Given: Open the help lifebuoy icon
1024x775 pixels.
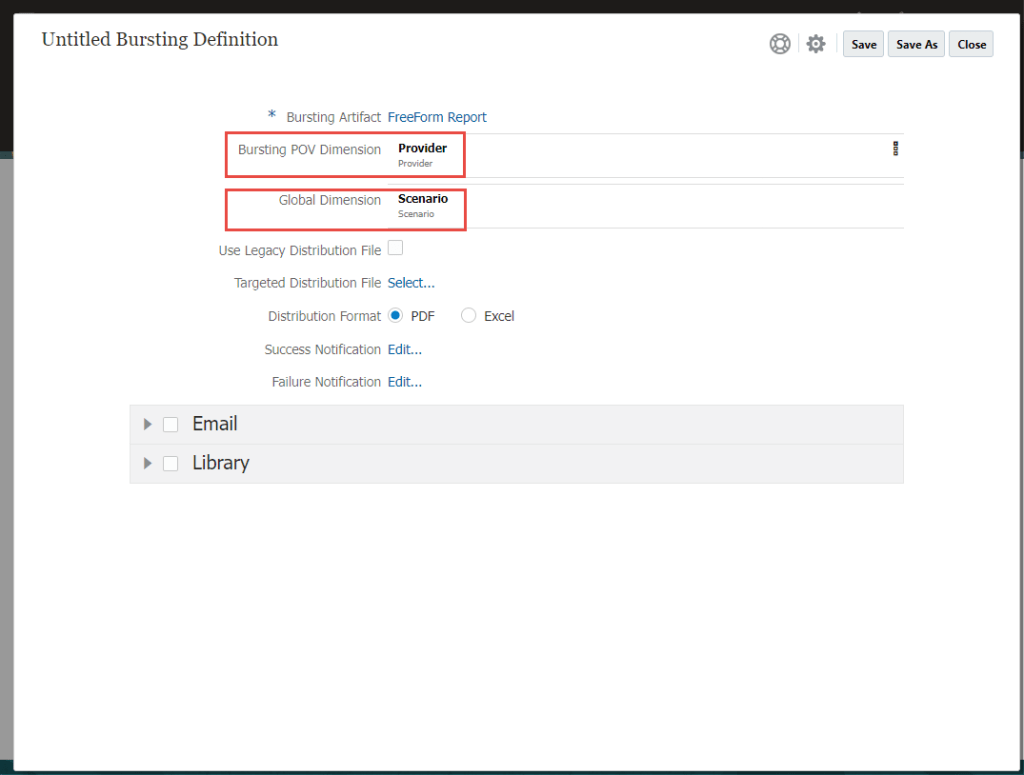Looking at the screenshot, I should (779, 44).
